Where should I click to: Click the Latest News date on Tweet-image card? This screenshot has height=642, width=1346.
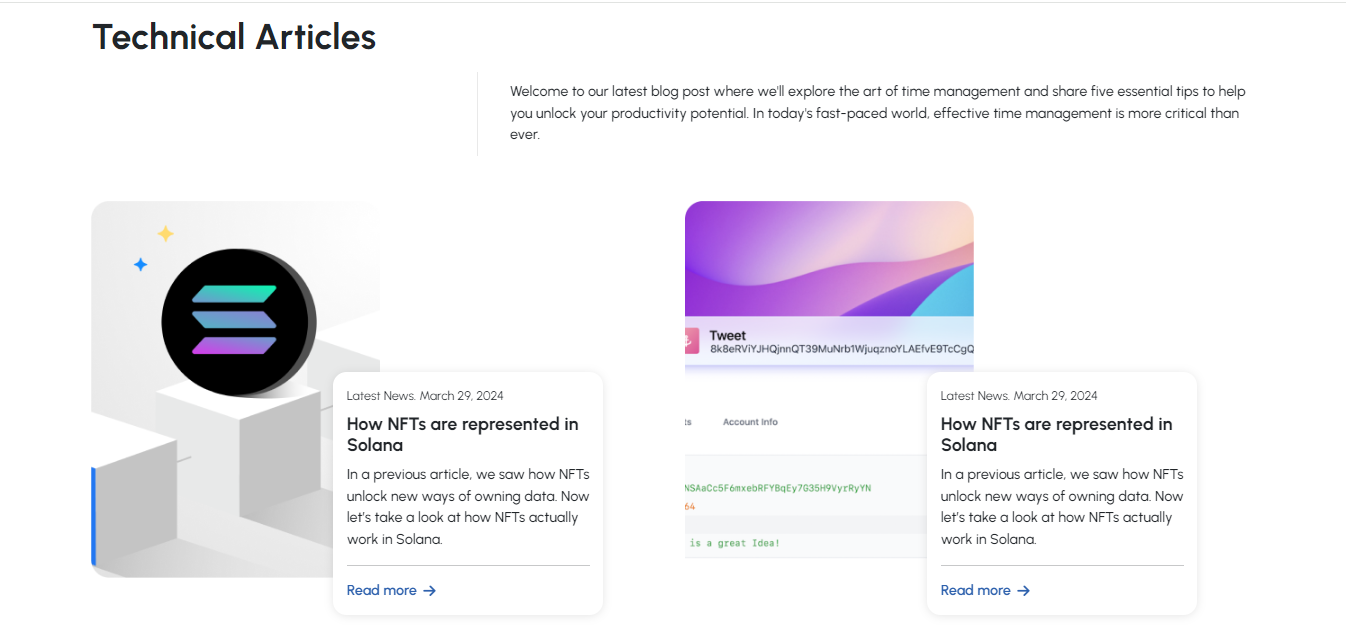[x=1019, y=396]
